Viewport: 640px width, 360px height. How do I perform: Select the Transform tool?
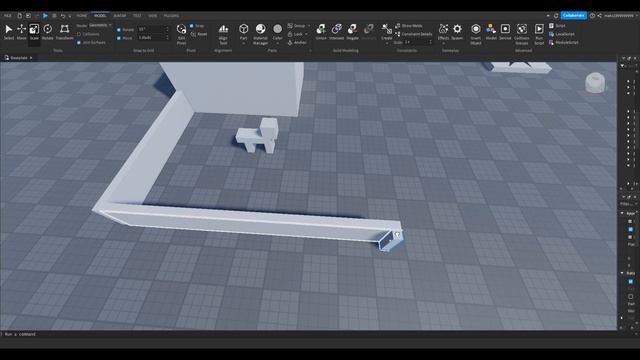(64, 32)
